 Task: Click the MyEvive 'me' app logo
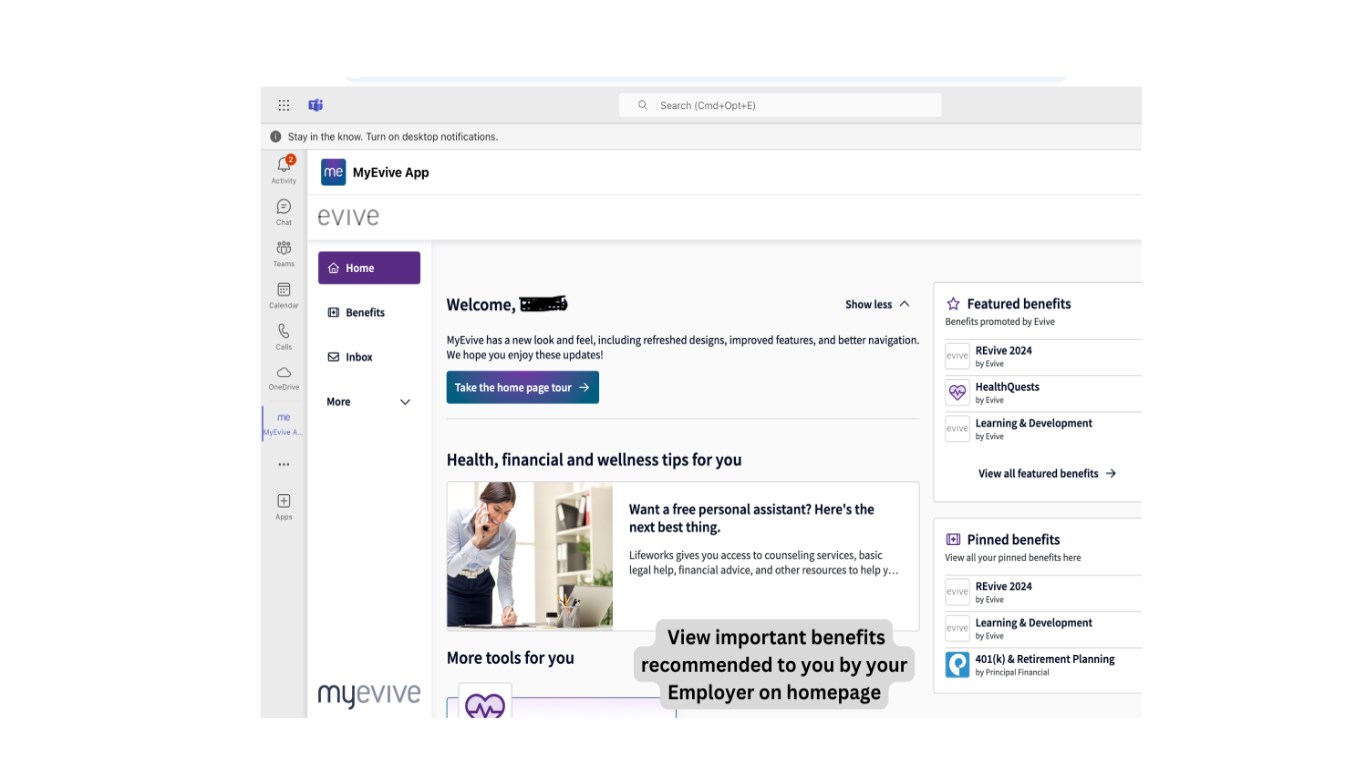[333, 172]
